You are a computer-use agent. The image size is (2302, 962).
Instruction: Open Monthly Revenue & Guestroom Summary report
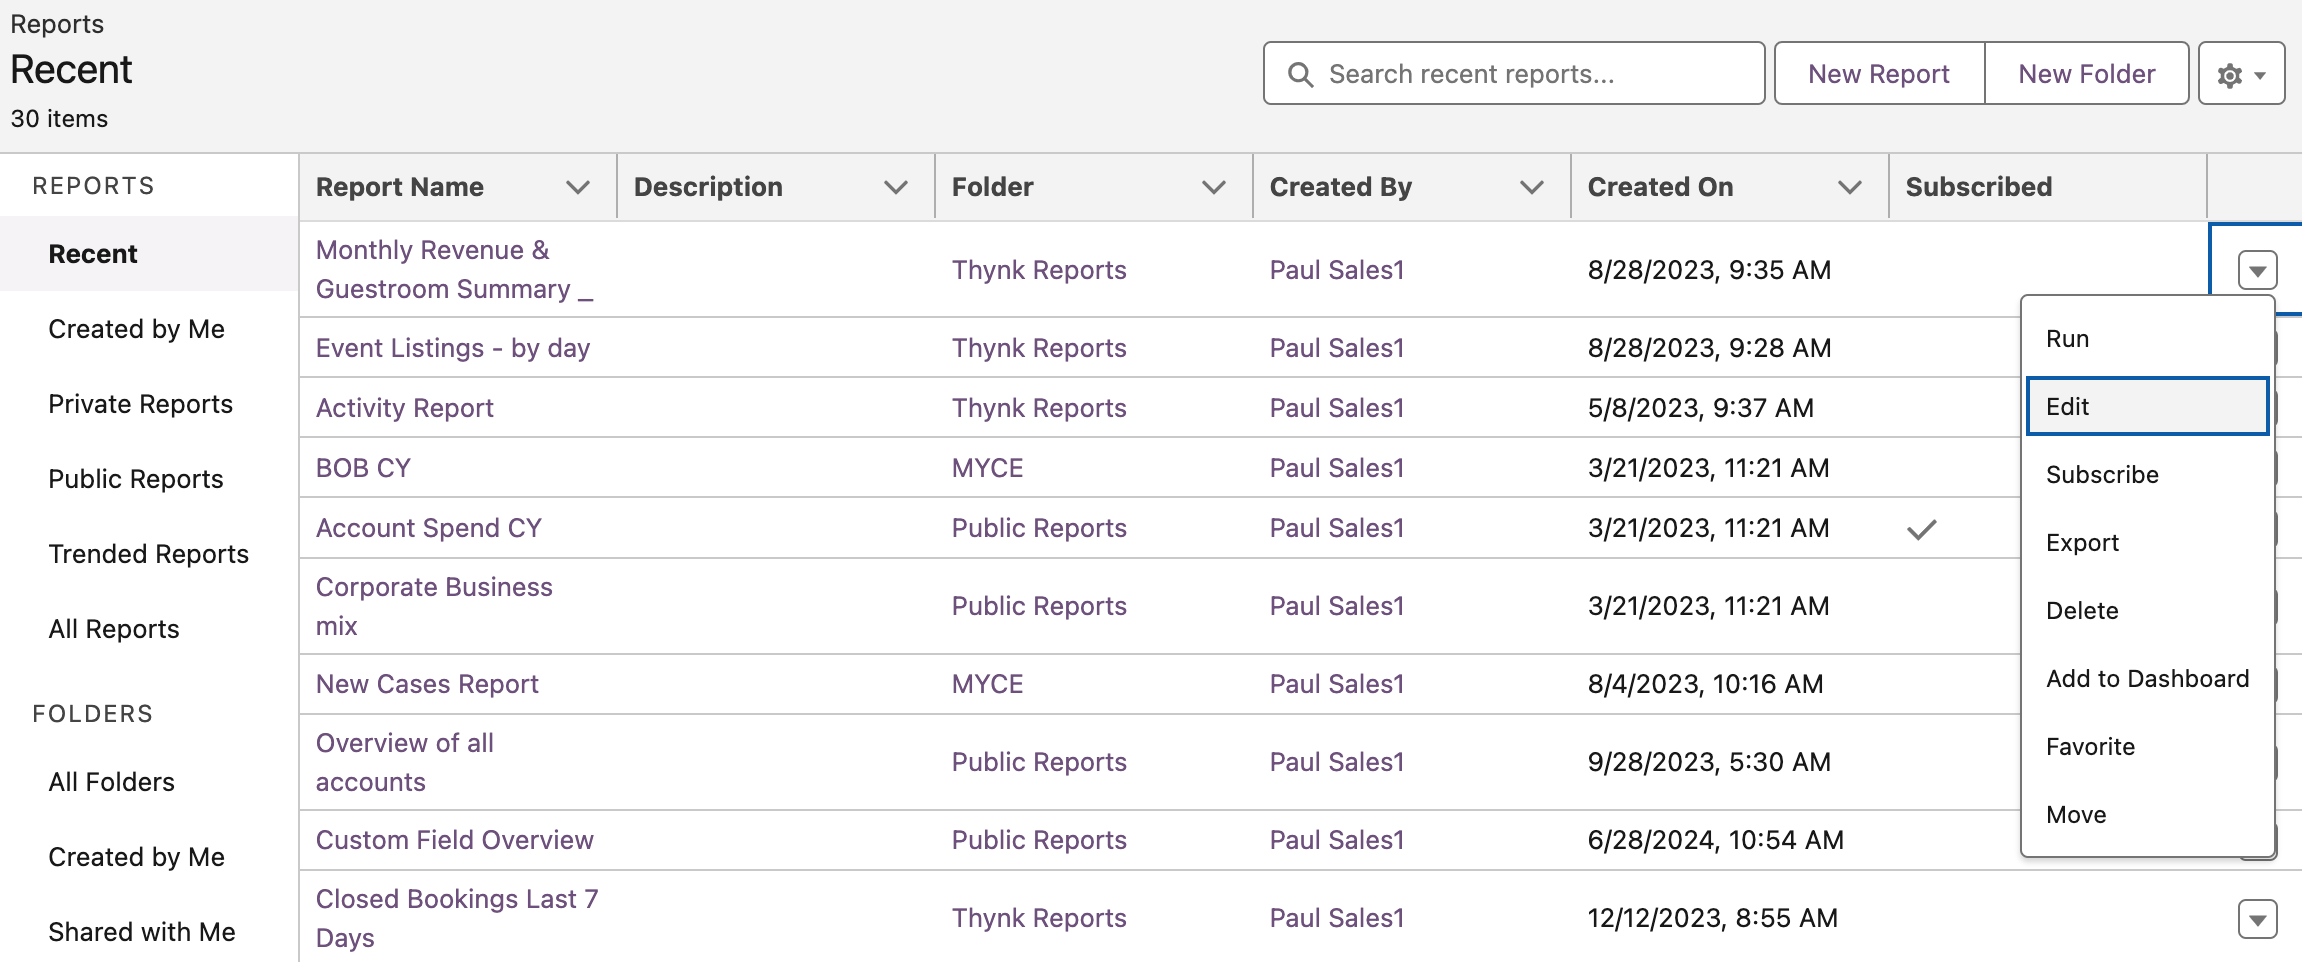coord(454,269)
